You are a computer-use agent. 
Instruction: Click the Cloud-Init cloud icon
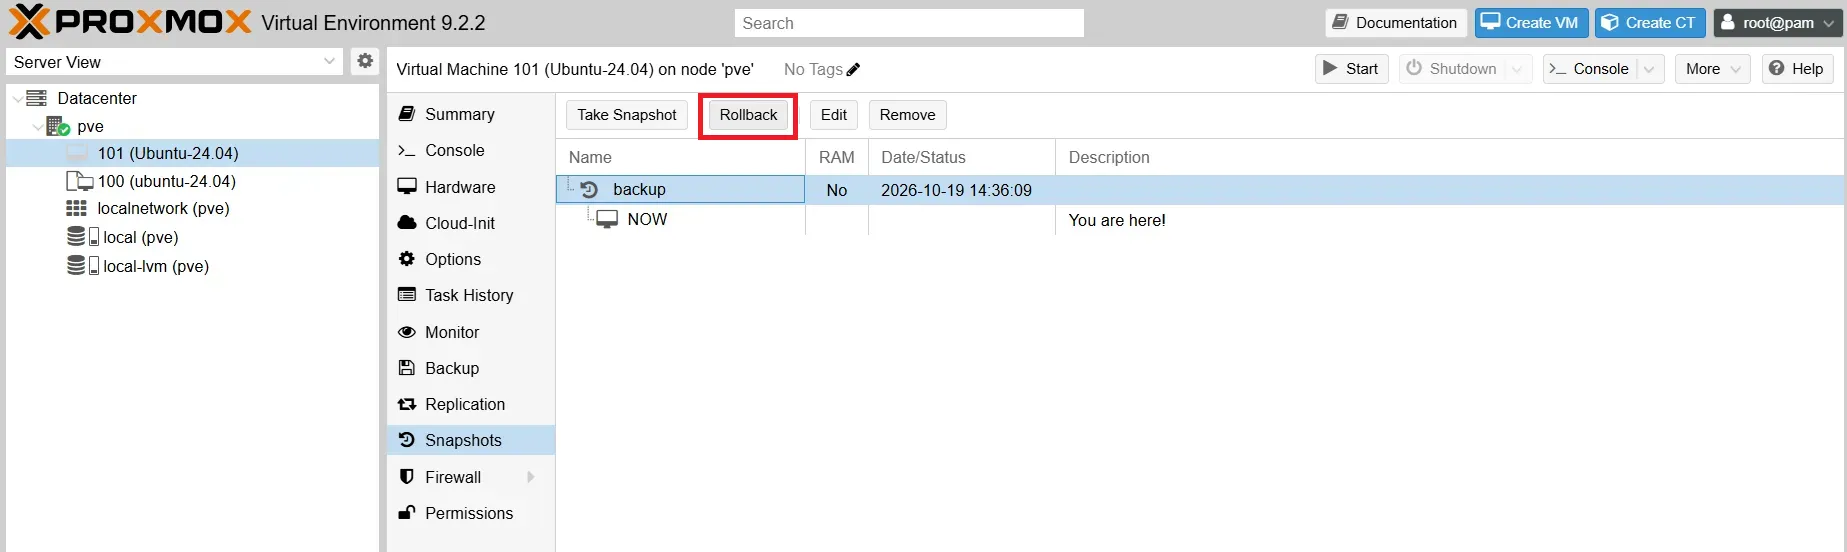point(407,223)
